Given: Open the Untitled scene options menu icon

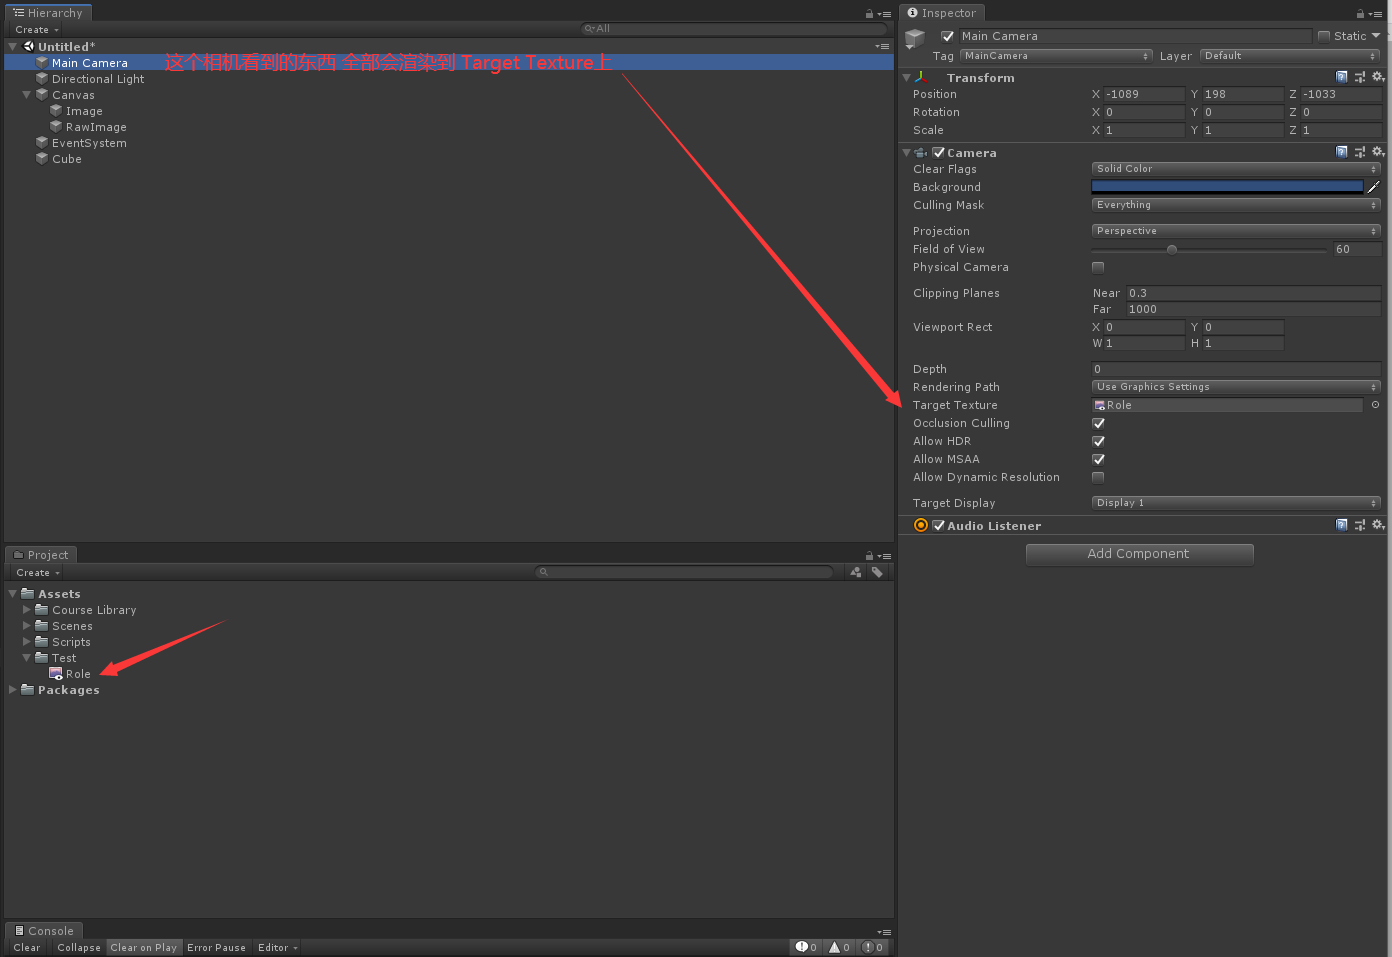Looking at the screenshot, I should (x=882, y=47).
